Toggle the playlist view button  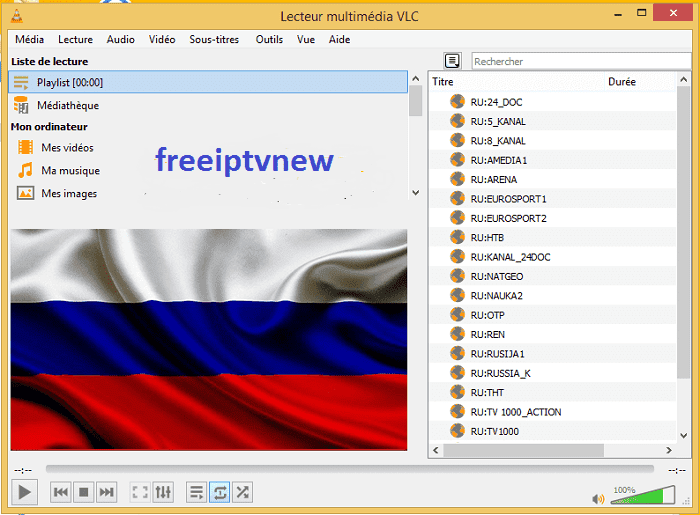click(x=196, y=492)
